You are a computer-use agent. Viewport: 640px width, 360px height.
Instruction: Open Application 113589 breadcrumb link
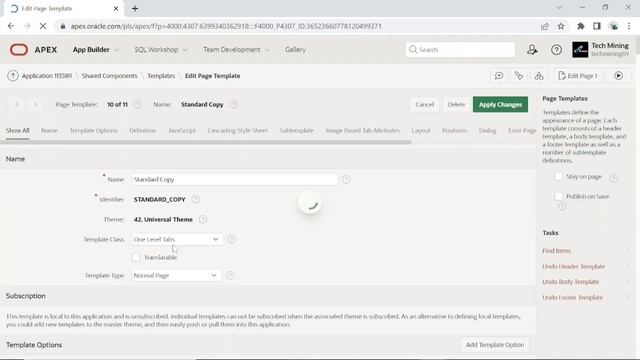(47, 76)
